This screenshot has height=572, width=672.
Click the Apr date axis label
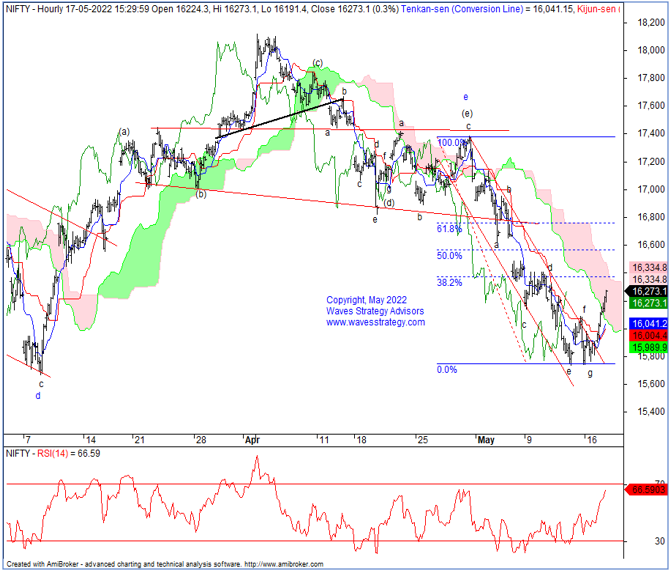click(252, 440)
